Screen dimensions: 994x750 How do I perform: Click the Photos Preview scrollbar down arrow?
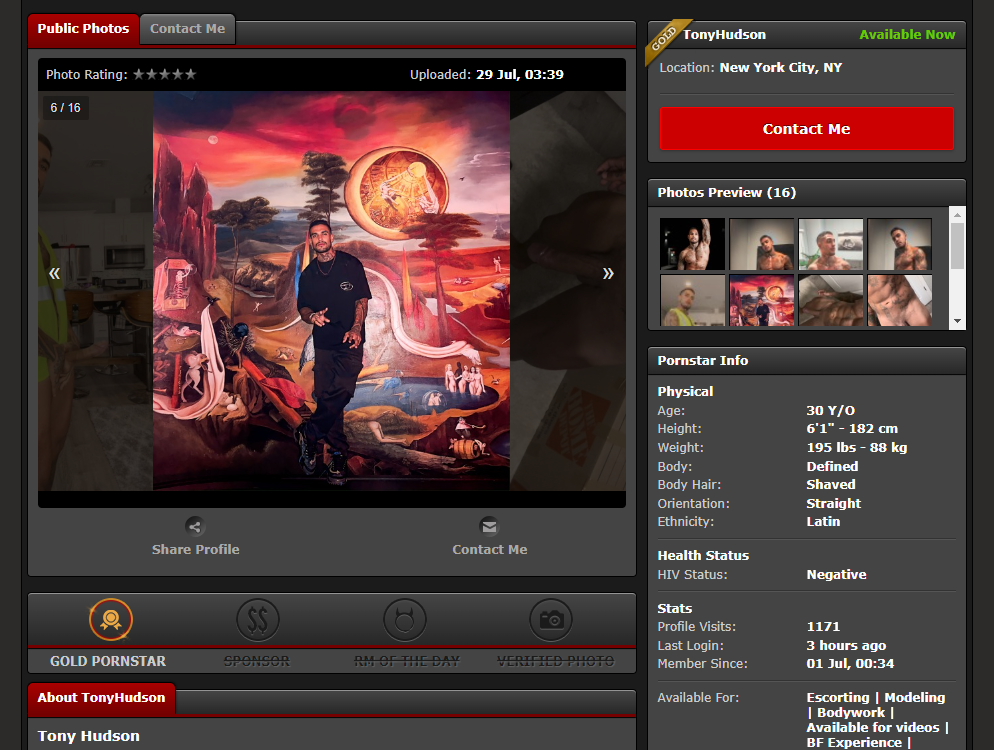(957, 321)
